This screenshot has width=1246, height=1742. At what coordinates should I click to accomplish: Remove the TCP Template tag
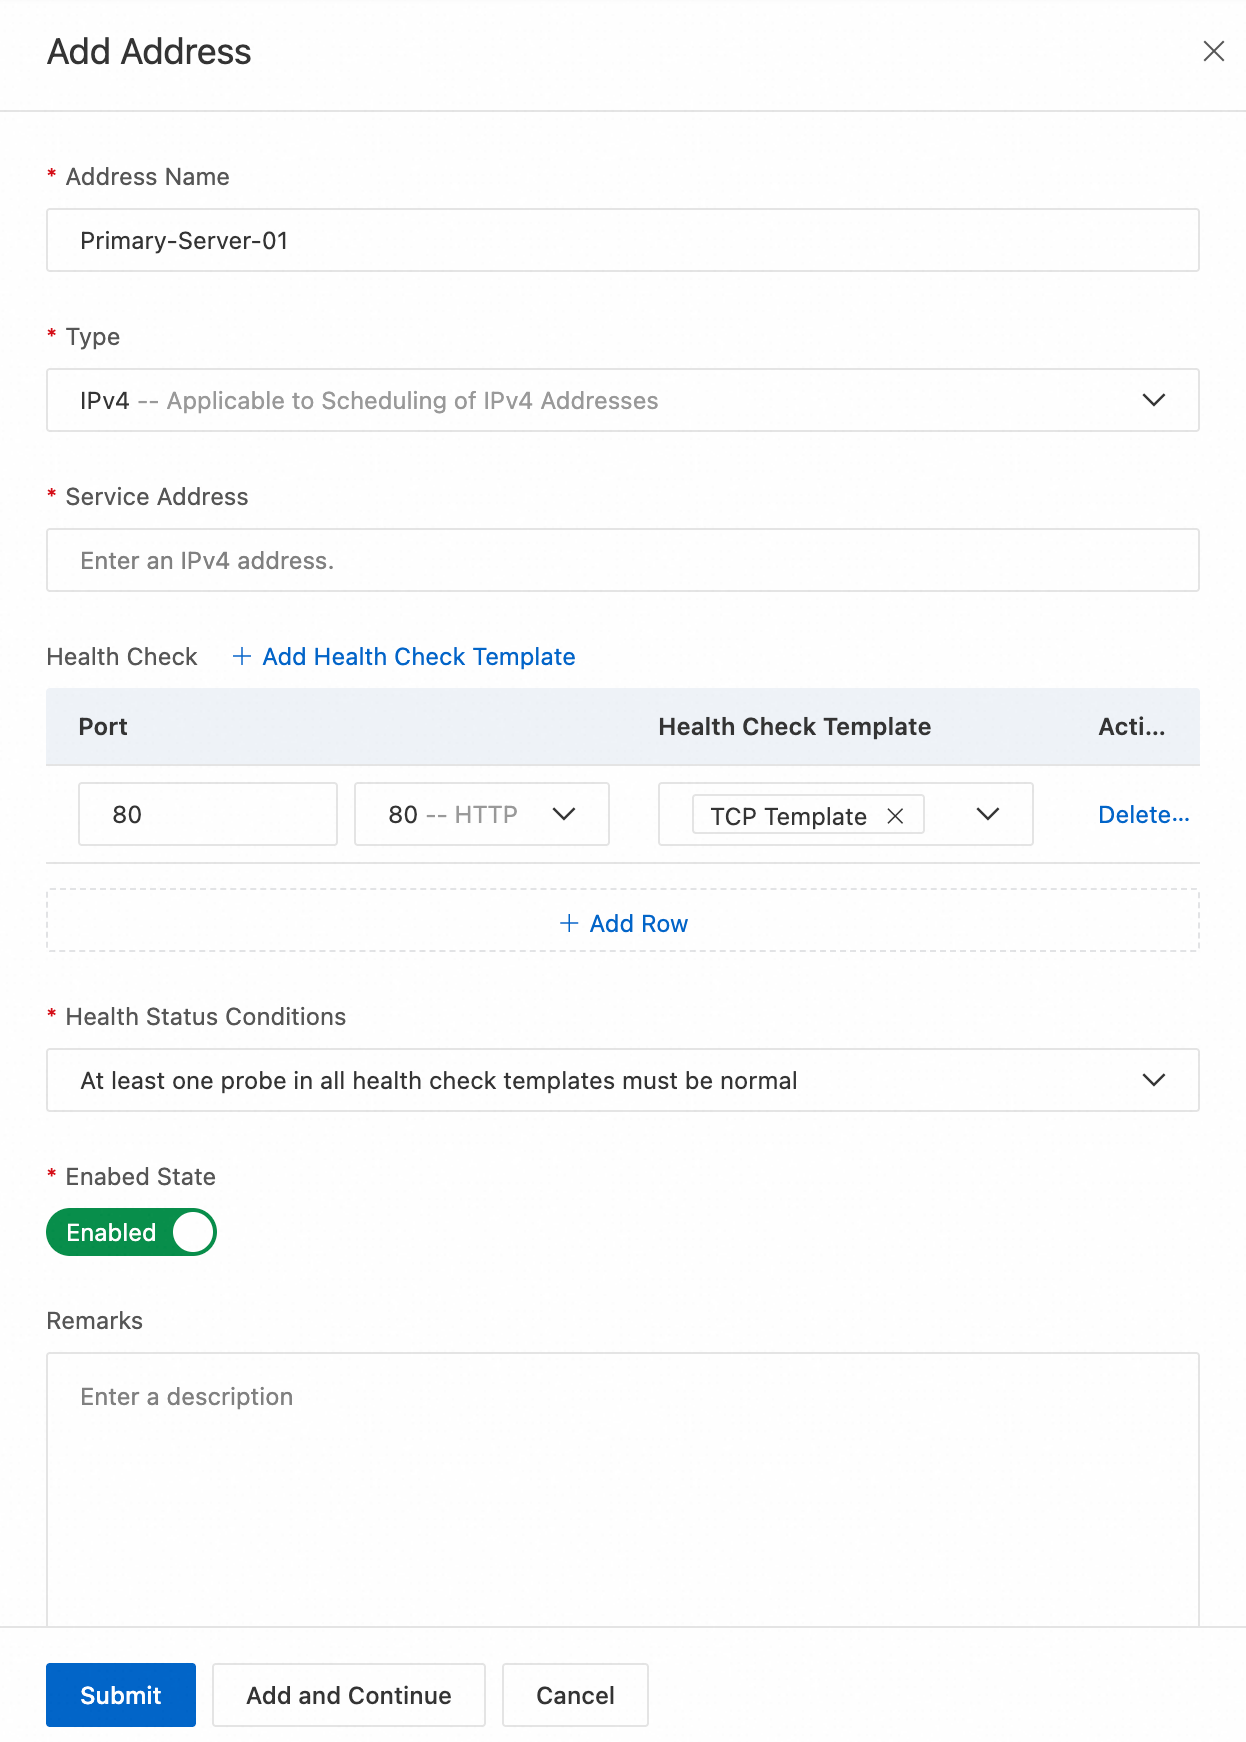(x=895, y=816)
